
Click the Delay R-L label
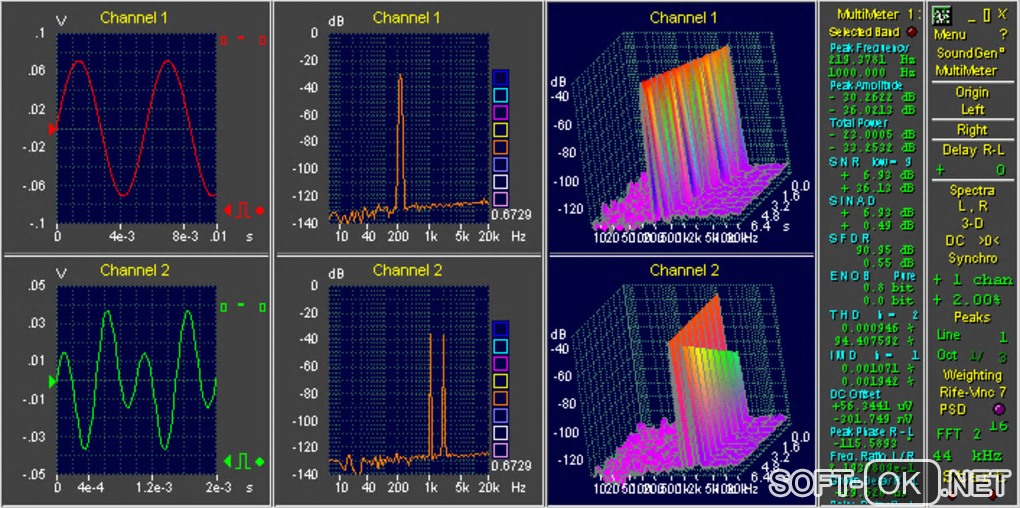pyautogui.click(x=973, y=150)
